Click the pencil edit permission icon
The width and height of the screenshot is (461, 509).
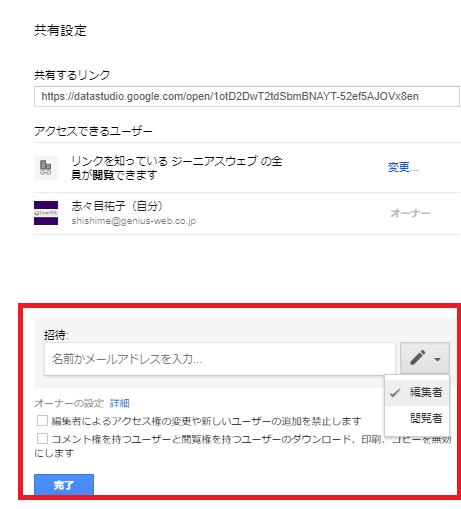pyautogui.click(x=418, y=358)
